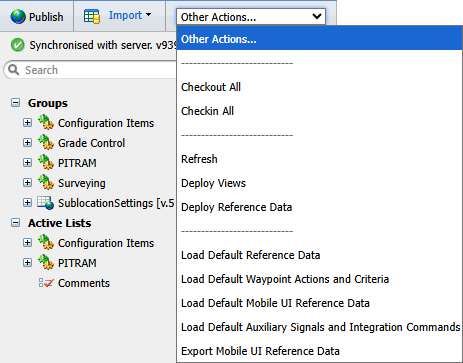Select Surveying tree label

[82, 183]
